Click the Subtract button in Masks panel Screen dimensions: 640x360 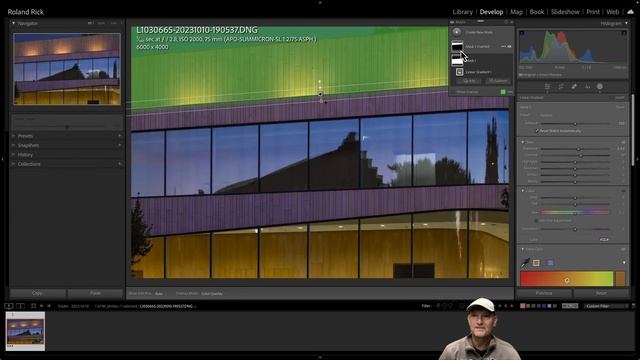click(x=498, y=81)
